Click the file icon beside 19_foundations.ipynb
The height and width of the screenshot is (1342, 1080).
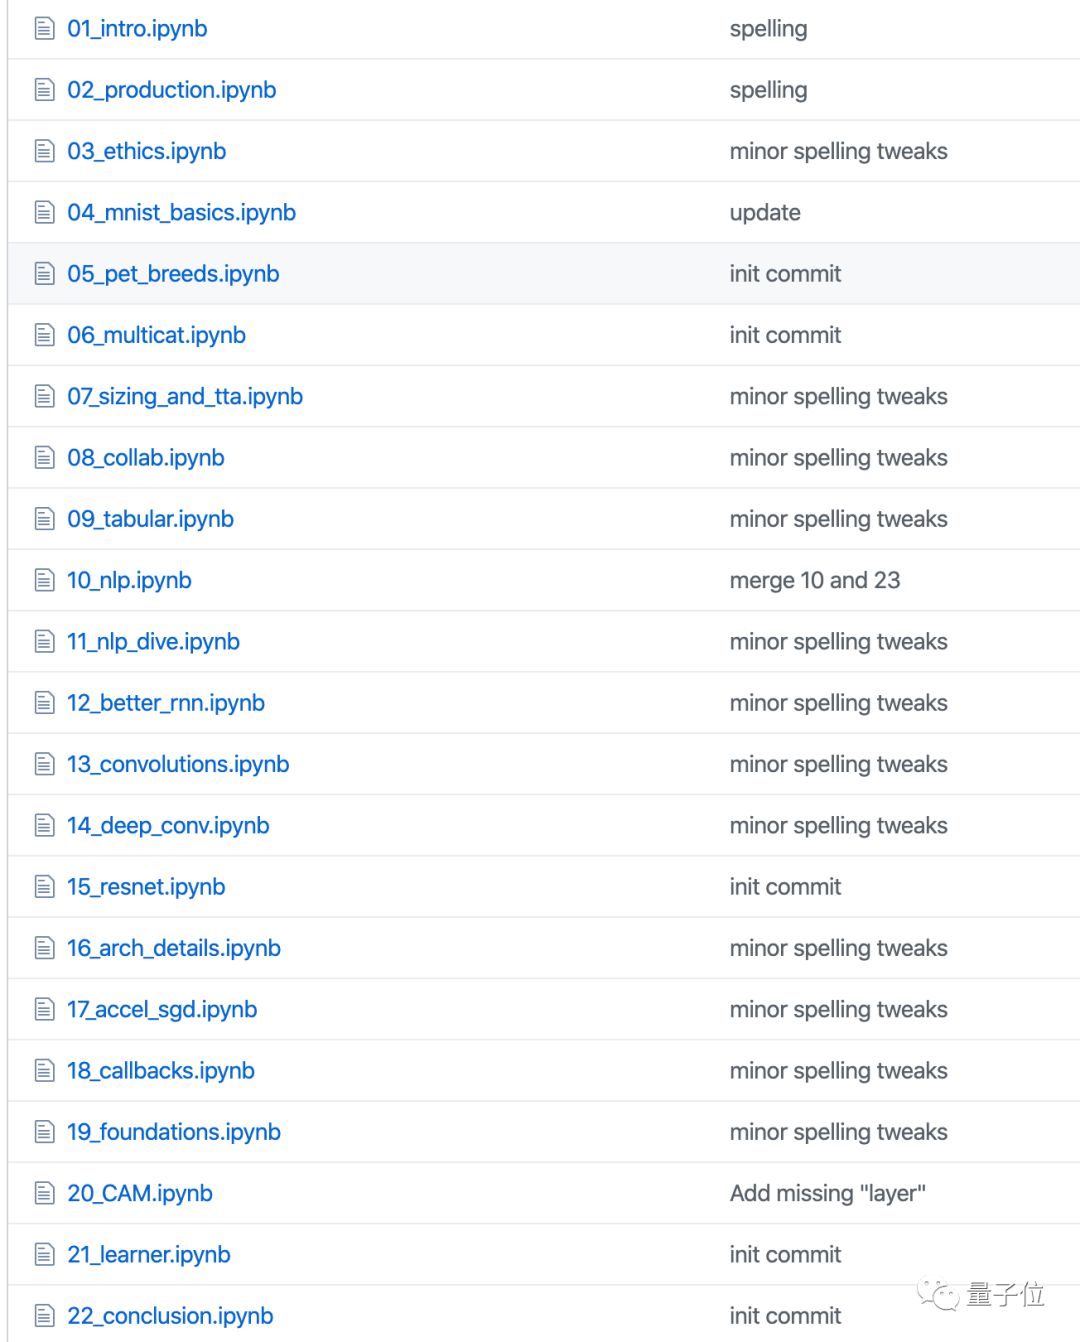coord(44,1132)
